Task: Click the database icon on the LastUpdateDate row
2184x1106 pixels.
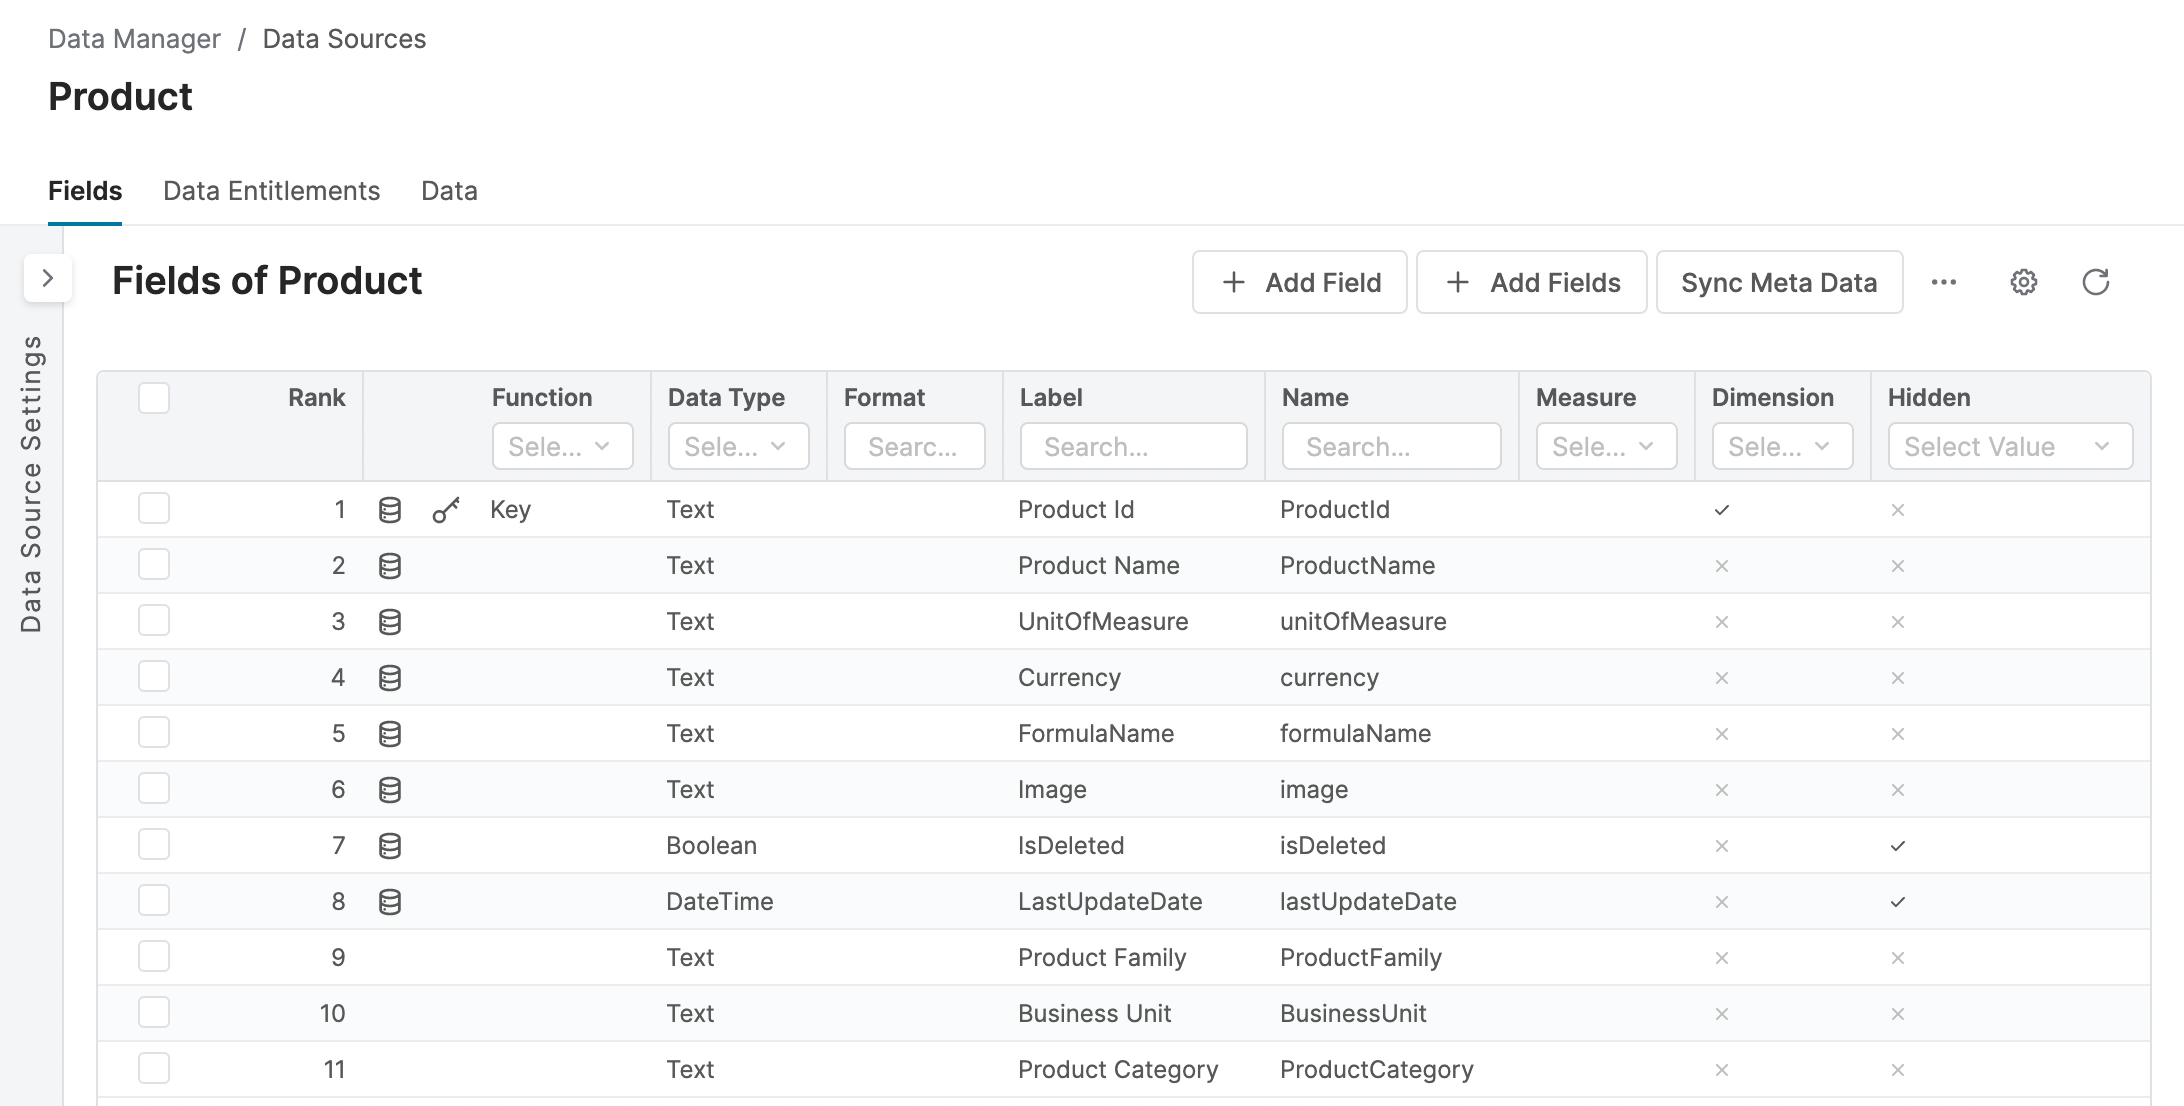Action: (x=390, y=900)
